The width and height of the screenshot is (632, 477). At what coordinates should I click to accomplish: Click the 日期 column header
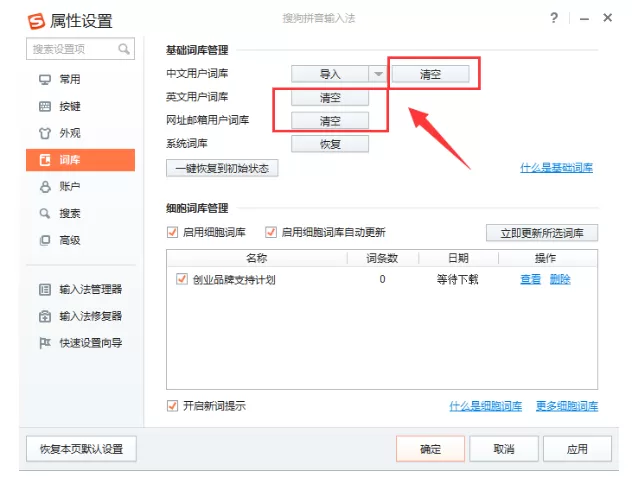coord(458,258)
